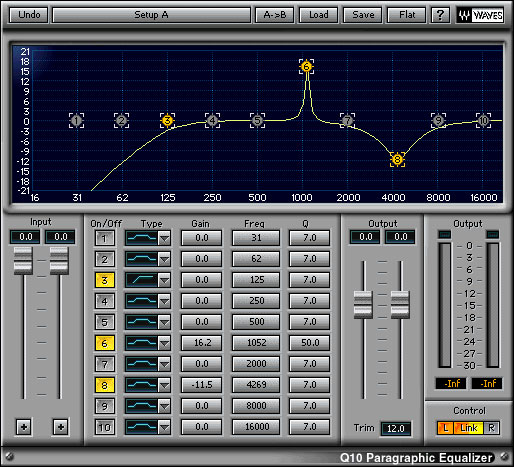Toggle the Link control button
This screenshot has height=467, width=514.
click(x=468, y=428)
